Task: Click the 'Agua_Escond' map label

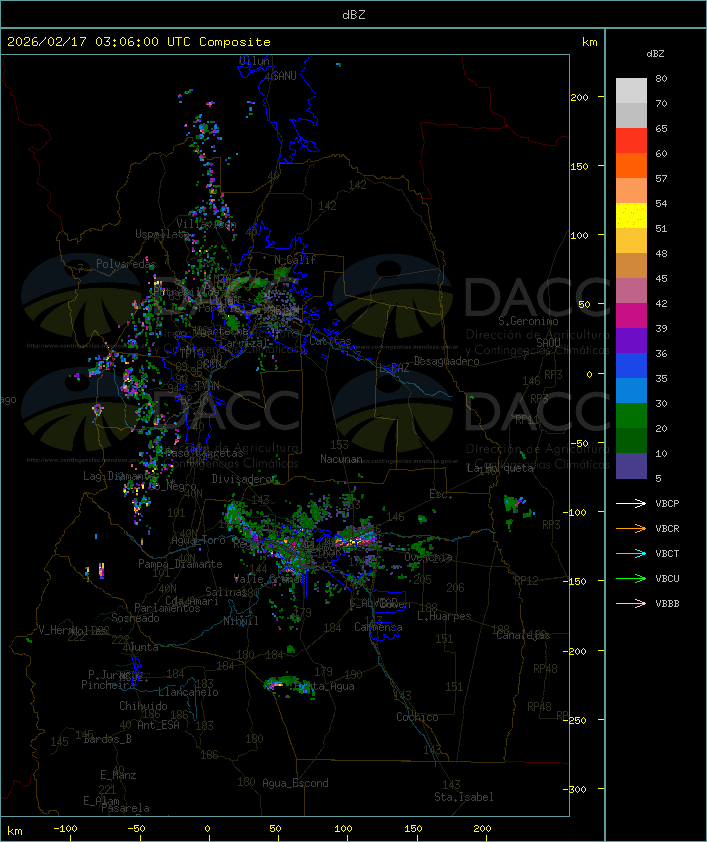Action: tap(295, 783)
